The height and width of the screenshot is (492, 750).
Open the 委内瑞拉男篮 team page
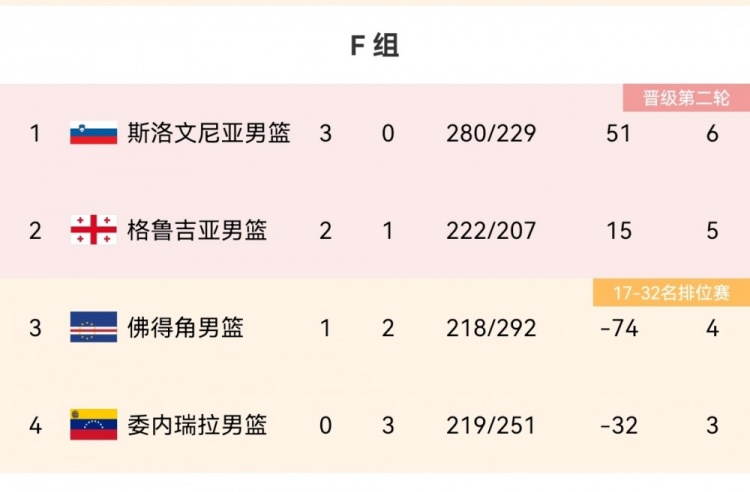pos(197,425)
